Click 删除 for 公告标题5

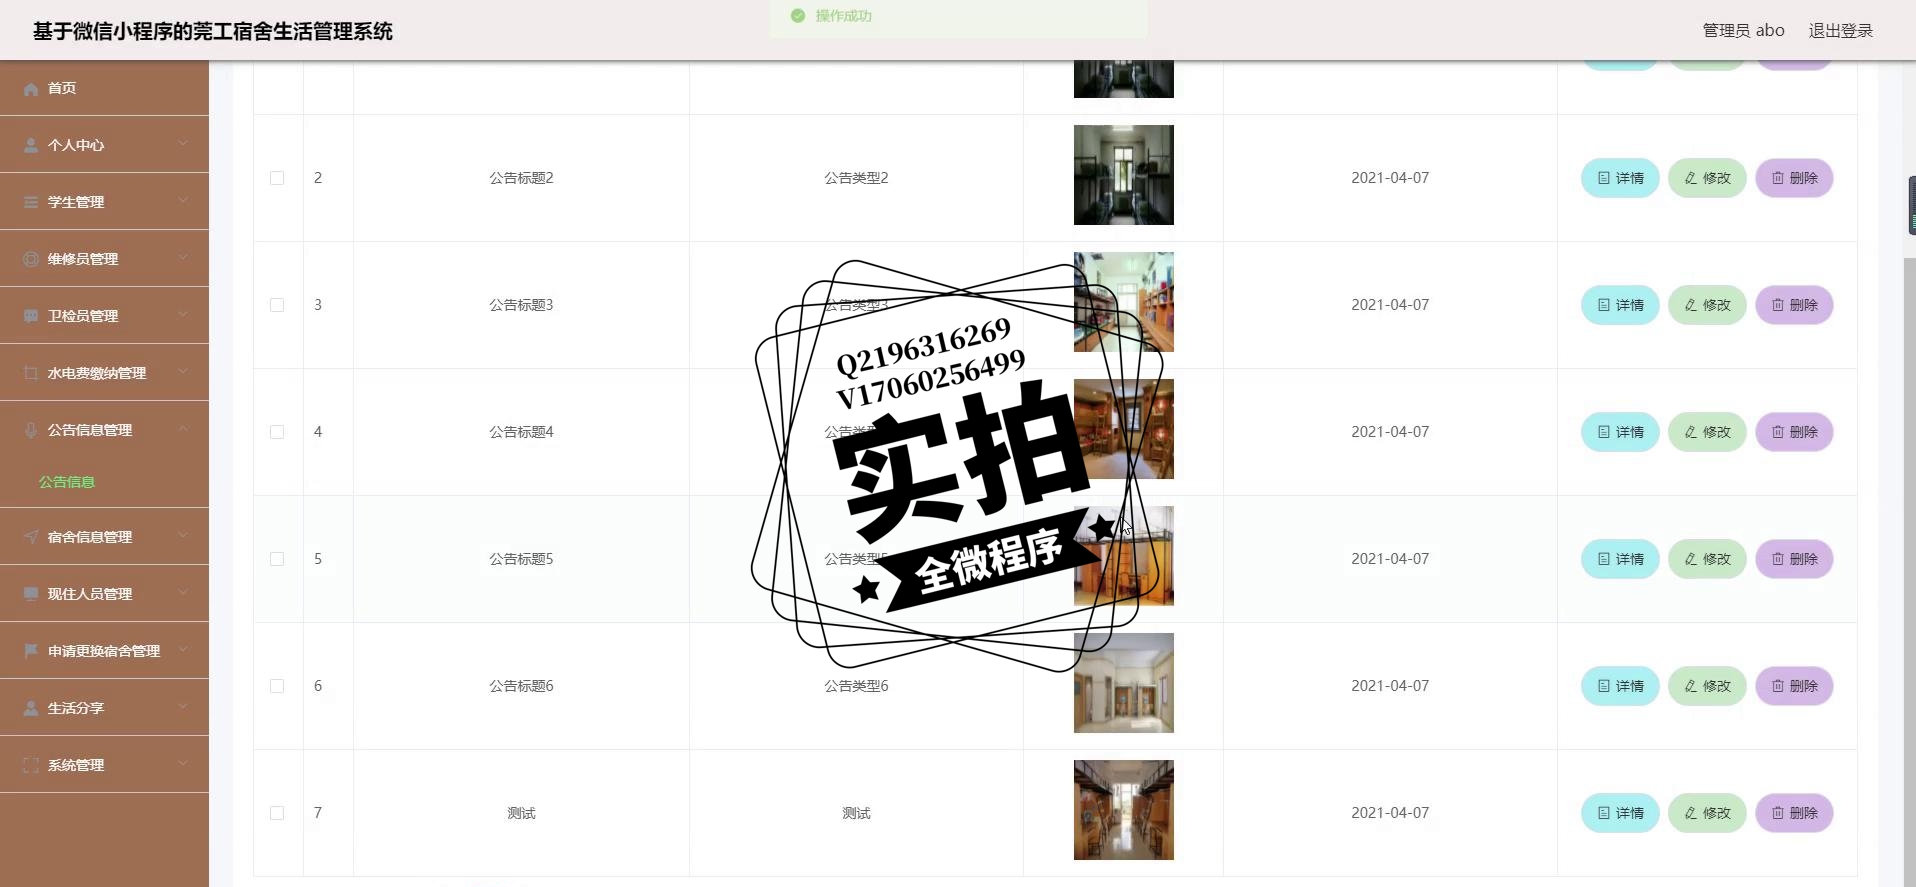click(x=1794, y=559)
